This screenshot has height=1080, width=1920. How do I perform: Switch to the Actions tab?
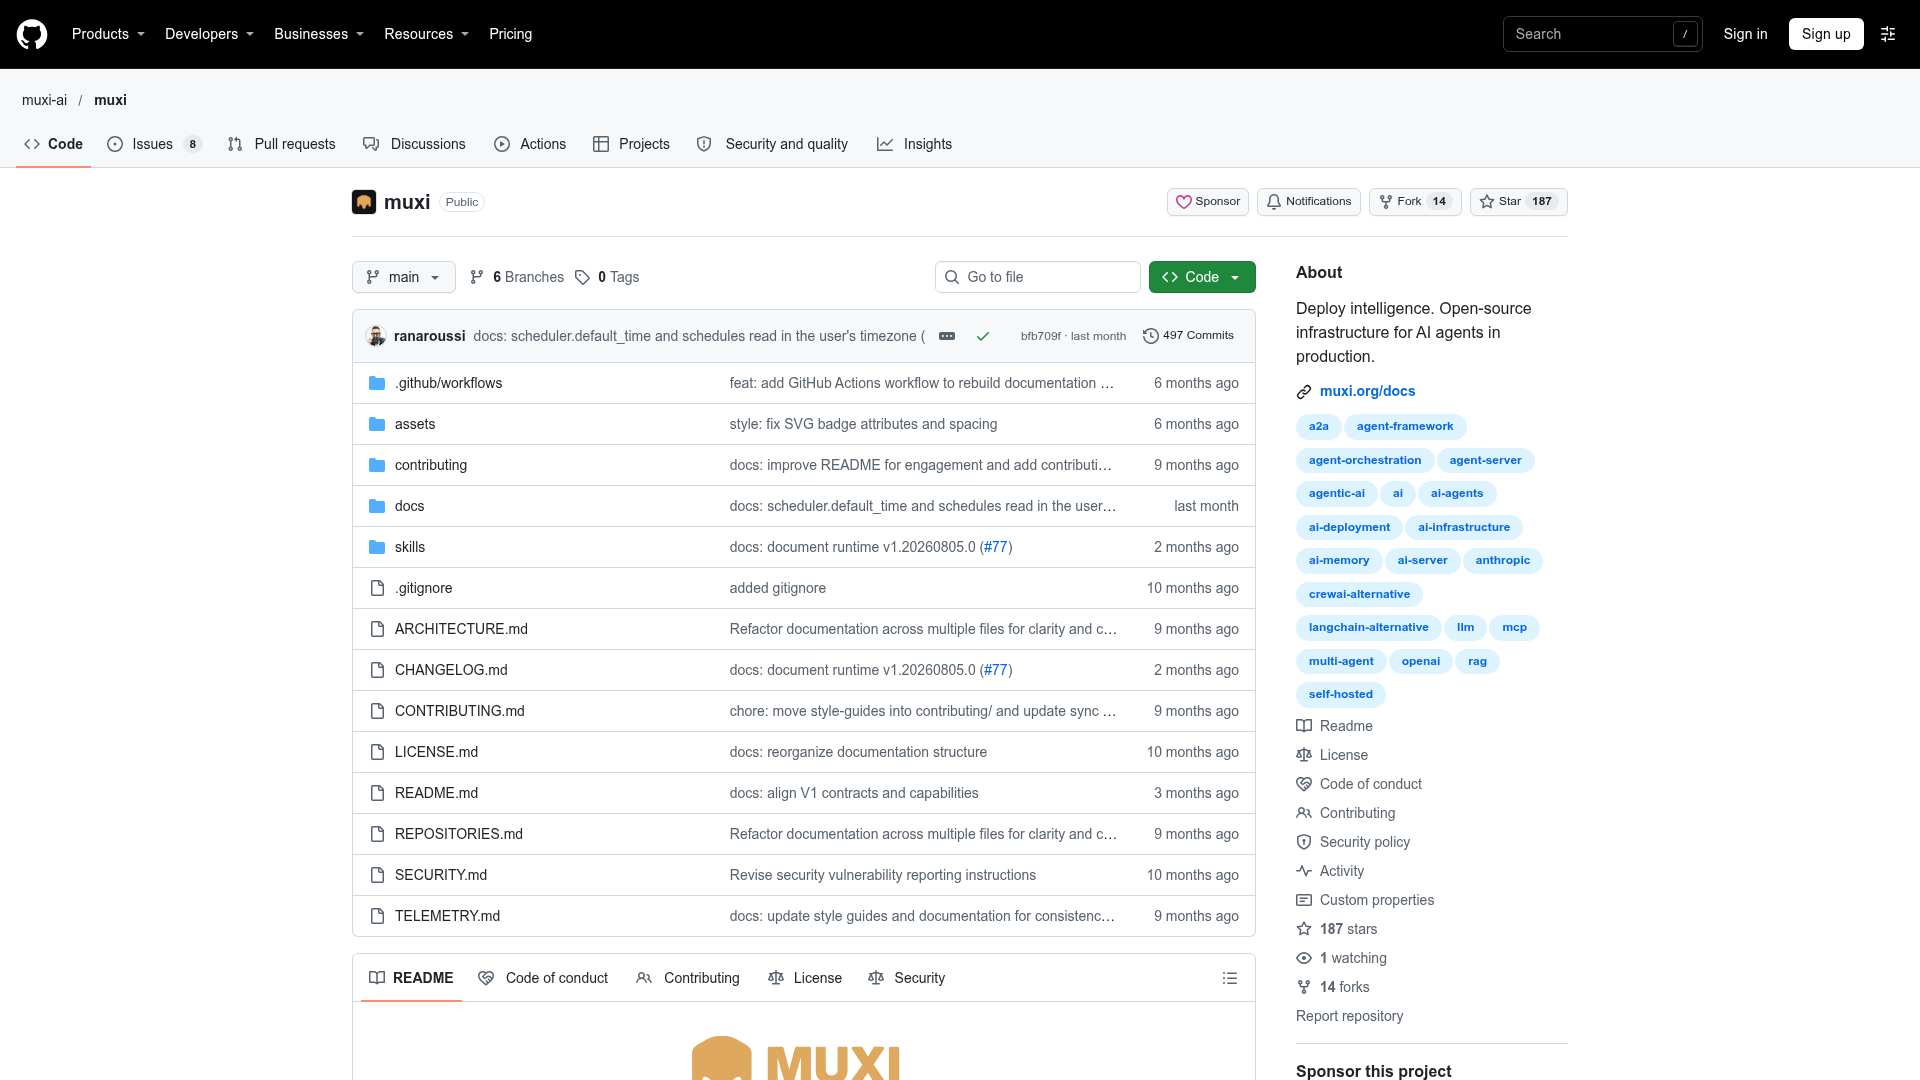coord(530,144)
